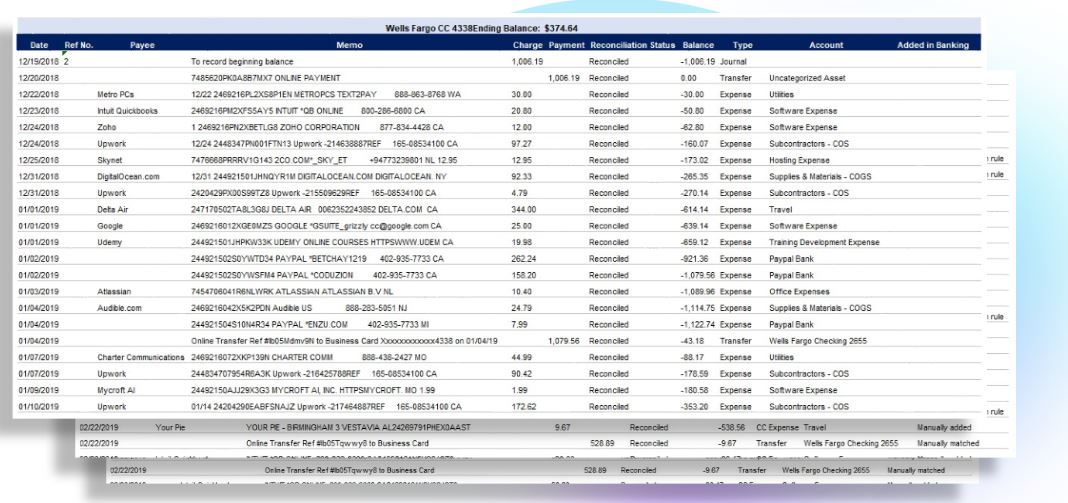
Task: Select the -614.14 balance cell
Action: (x=693, y=209)
